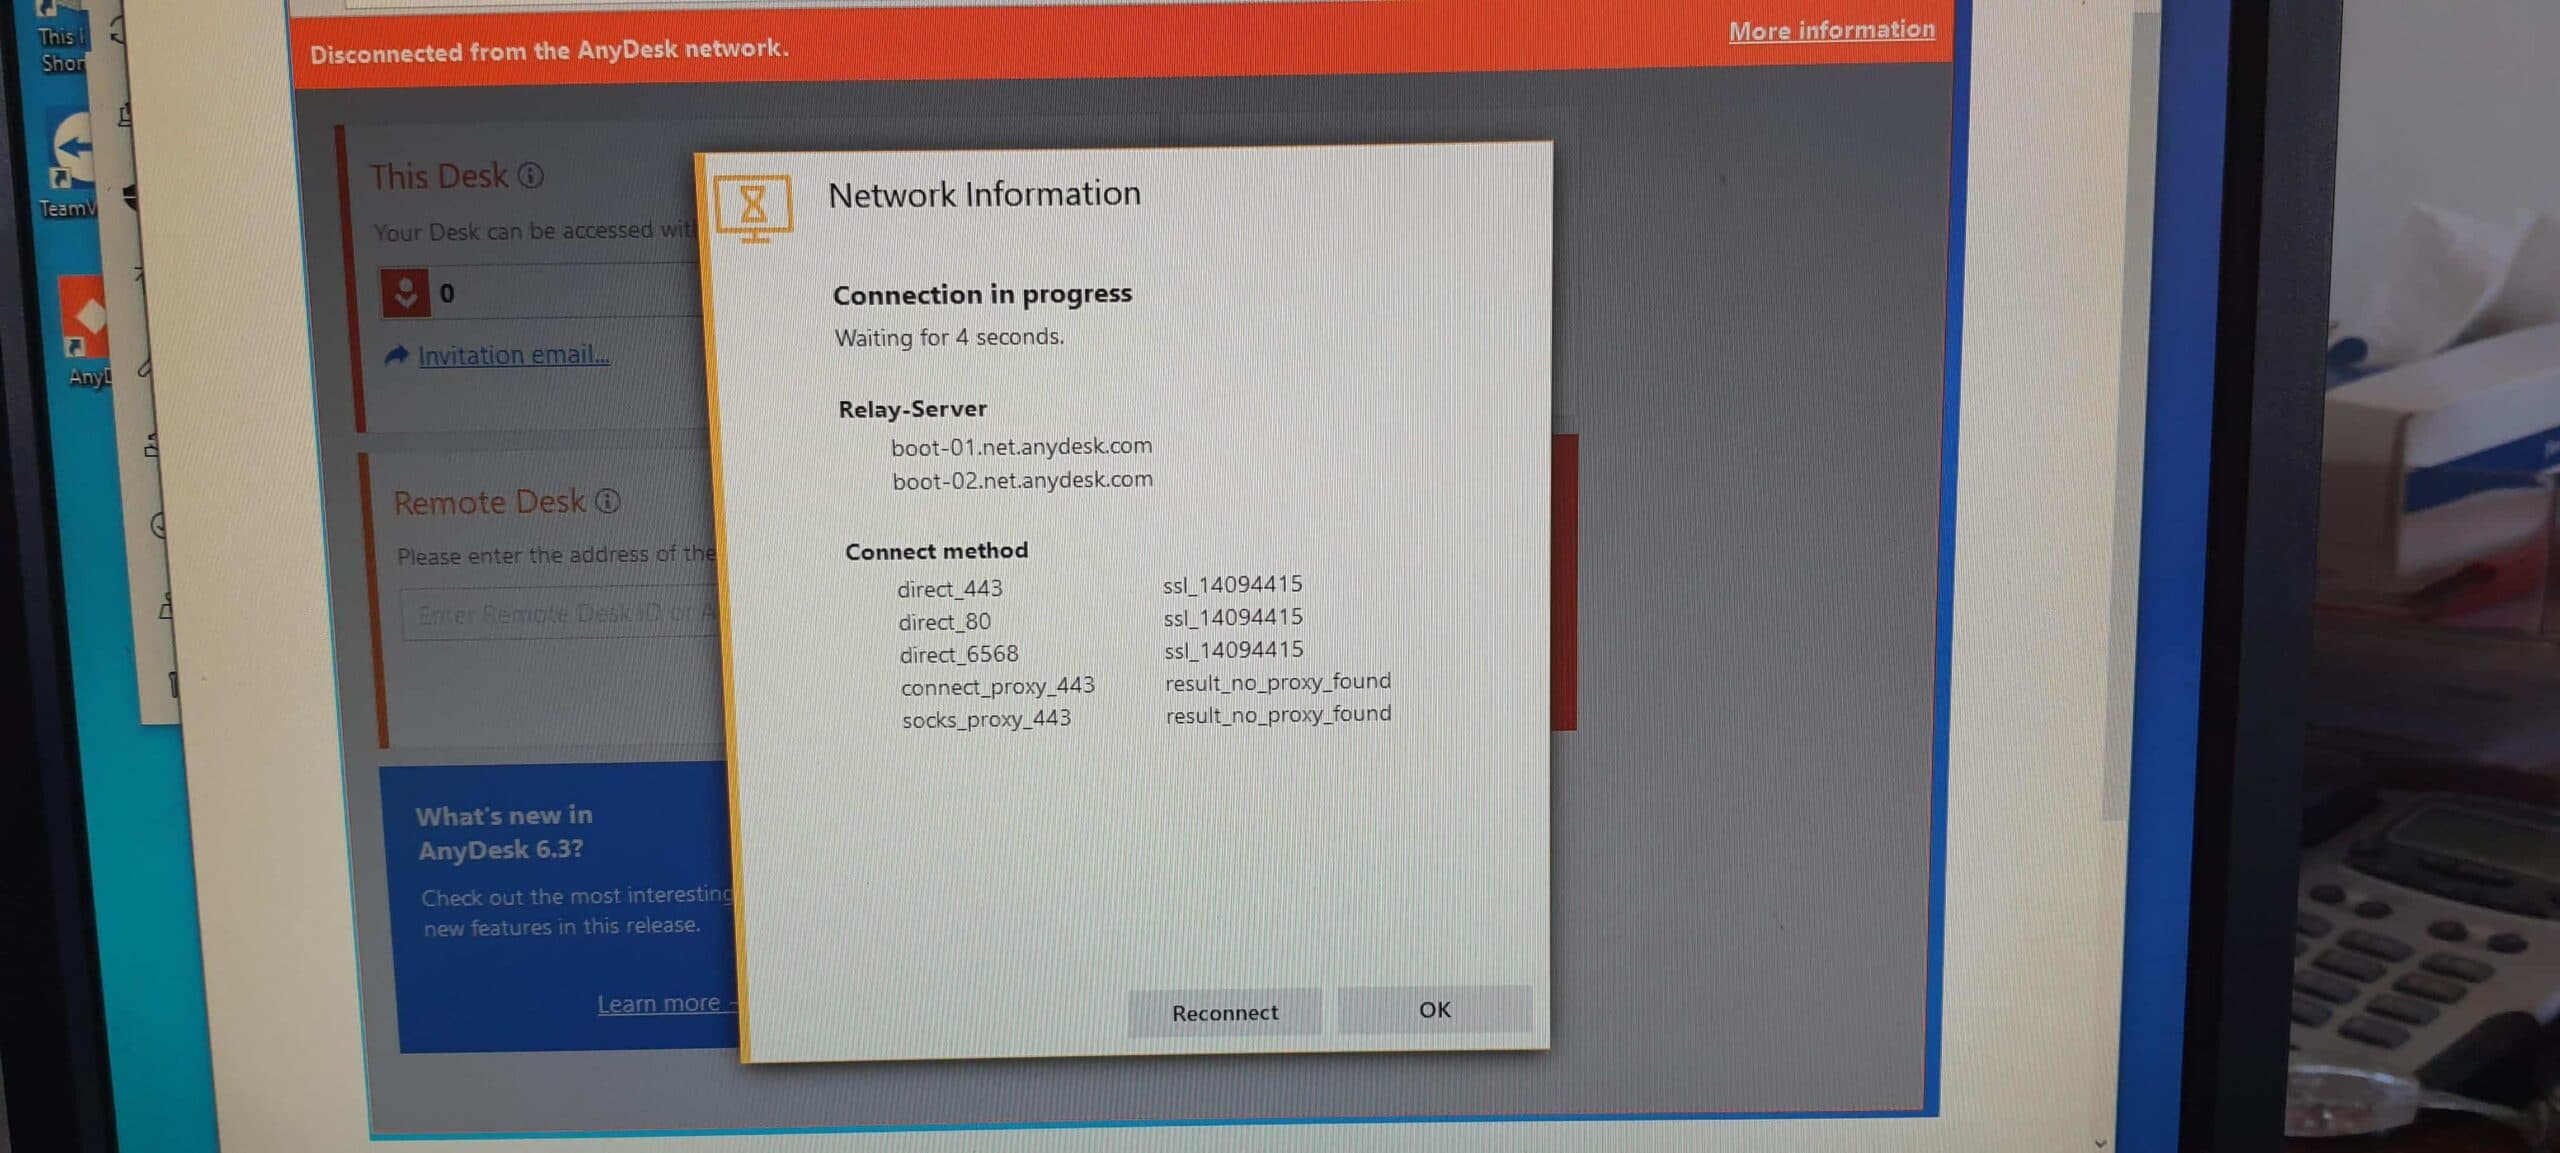Click the This Desk info icon

tap(531, 176)
